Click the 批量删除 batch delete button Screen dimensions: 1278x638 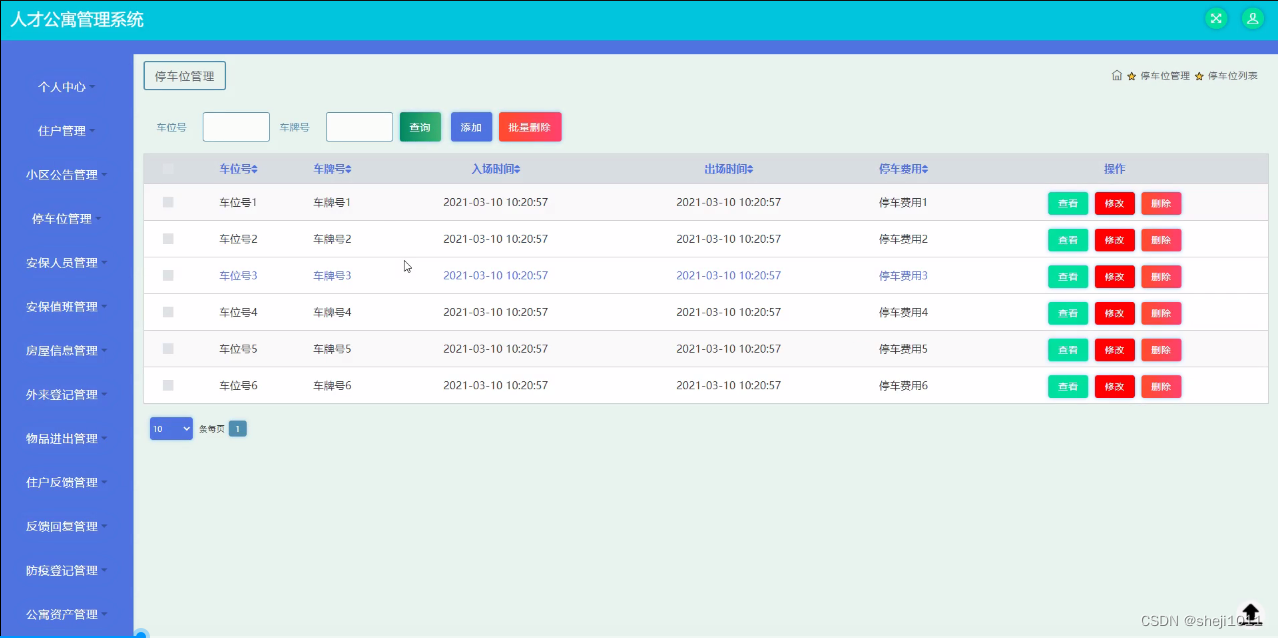(529, 127)
